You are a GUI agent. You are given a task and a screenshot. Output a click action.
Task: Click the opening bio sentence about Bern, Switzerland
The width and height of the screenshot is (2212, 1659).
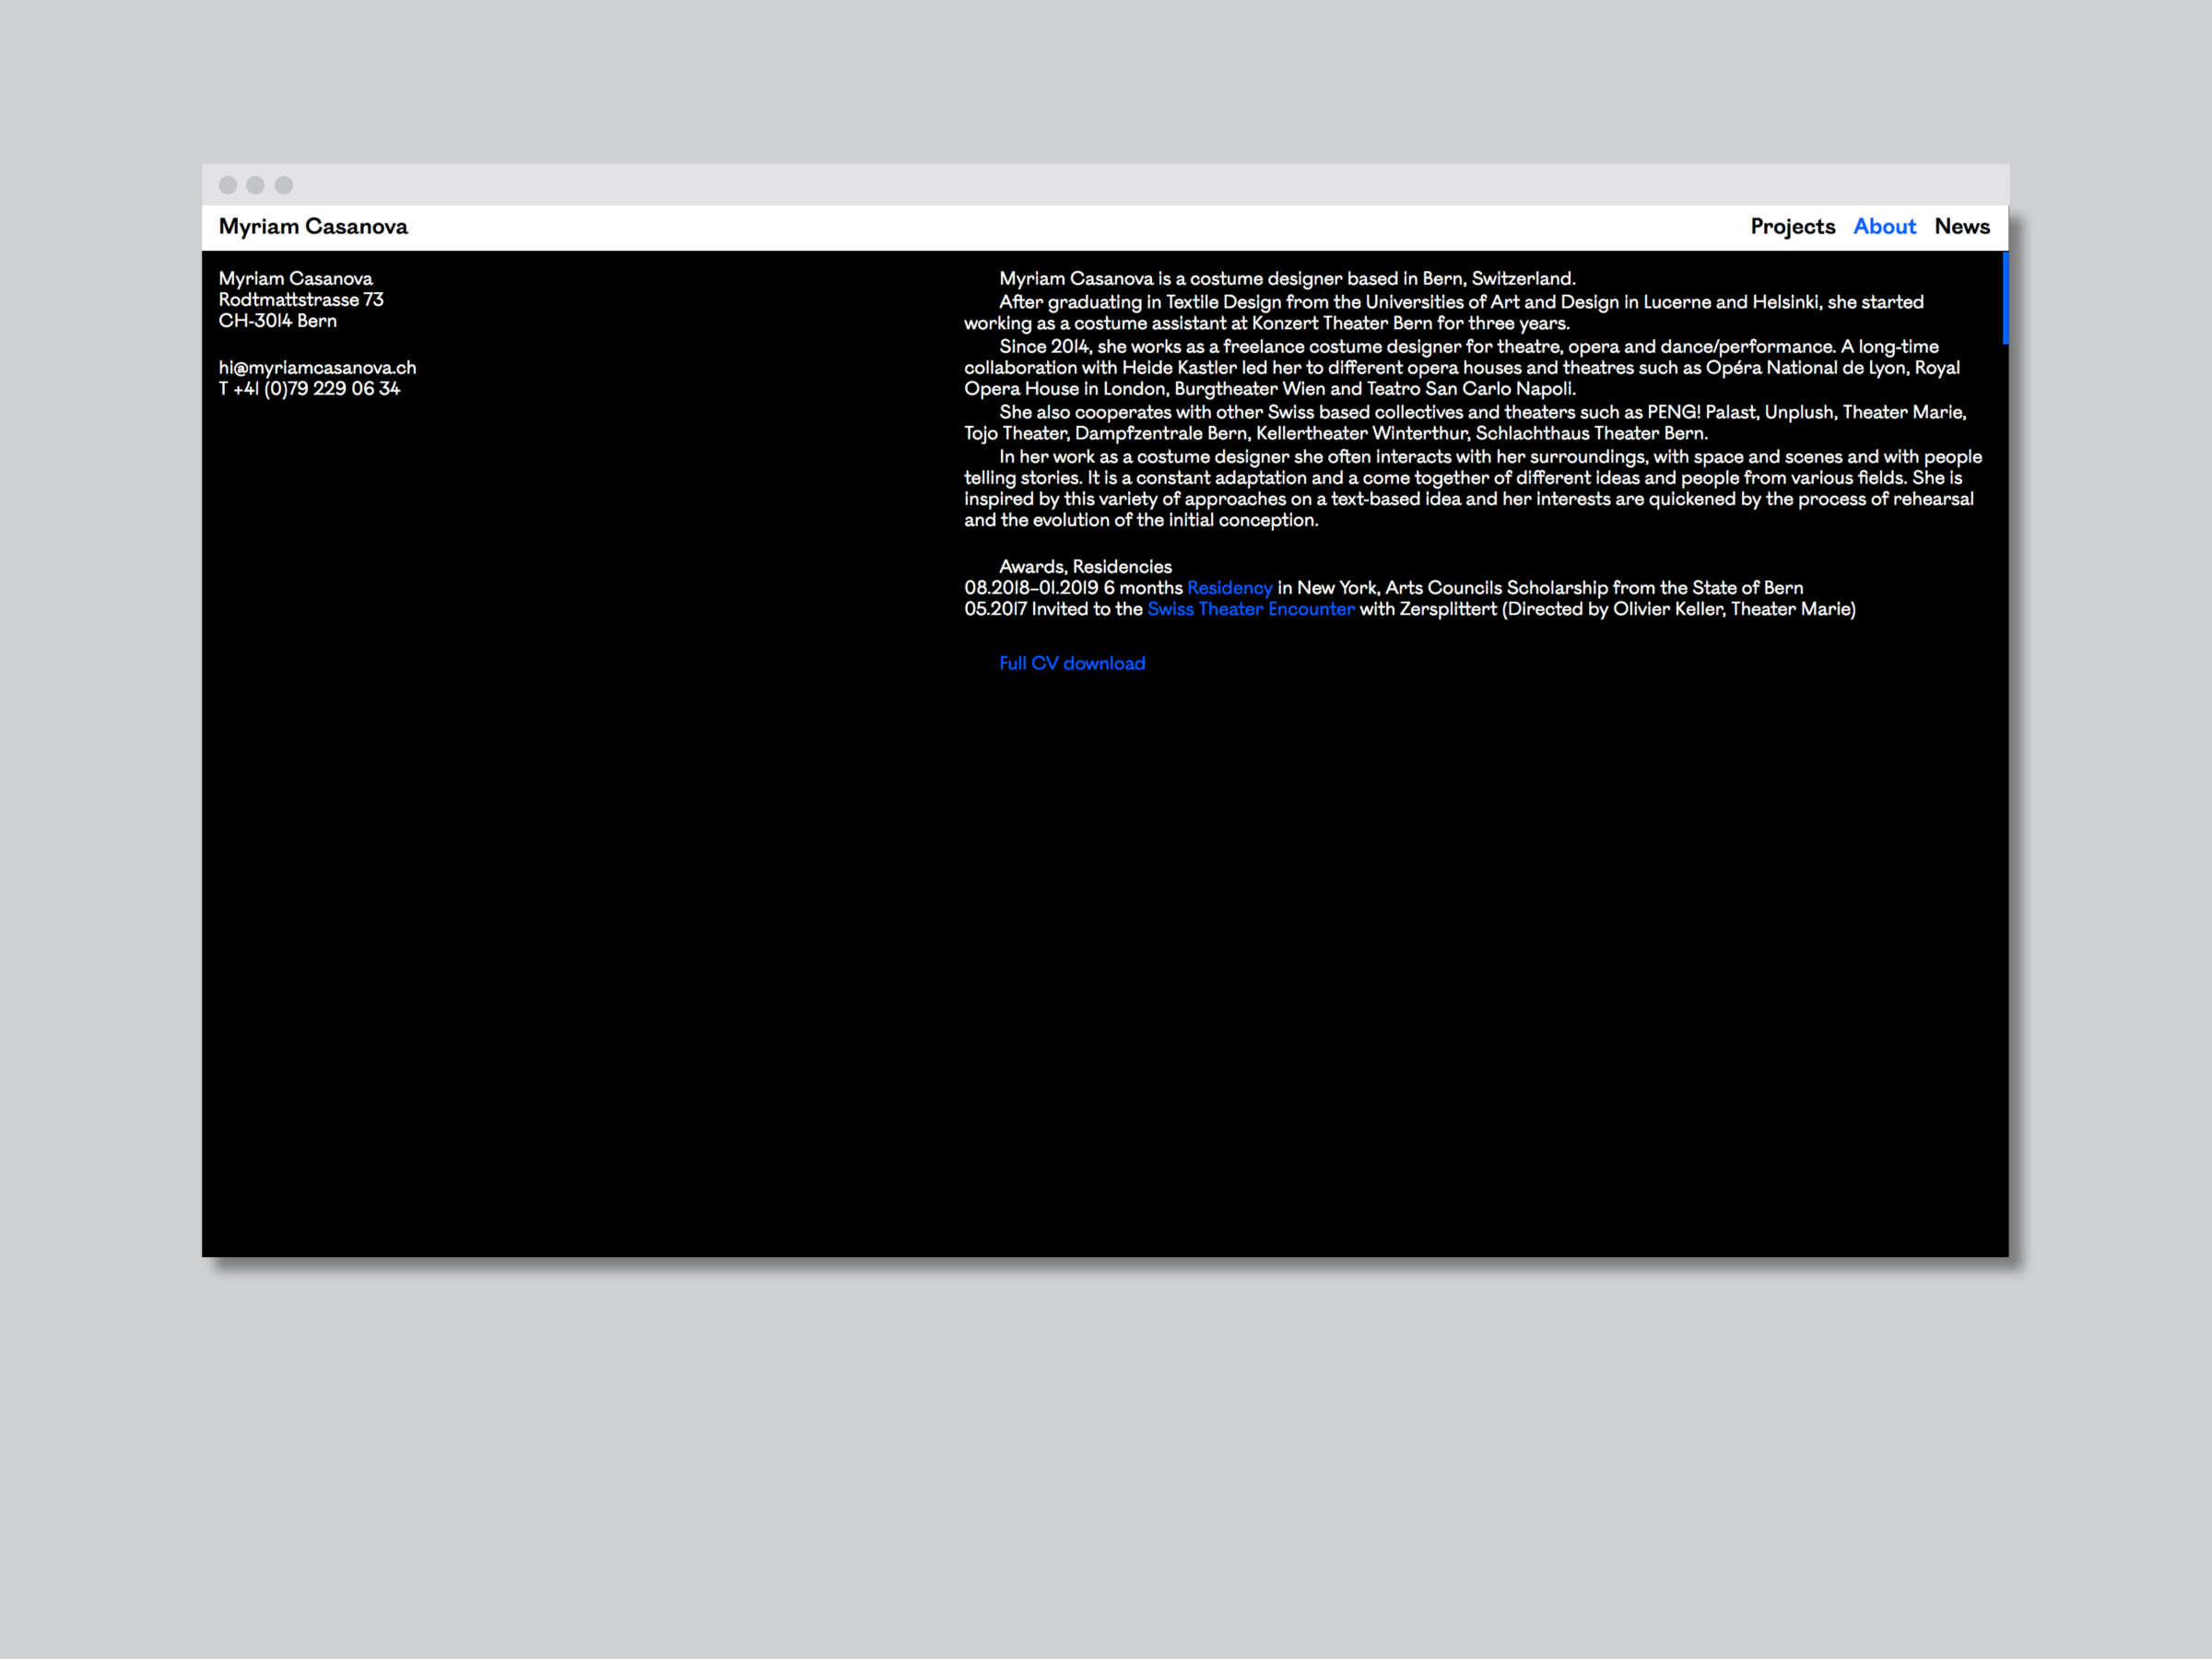click(1287, 279)
